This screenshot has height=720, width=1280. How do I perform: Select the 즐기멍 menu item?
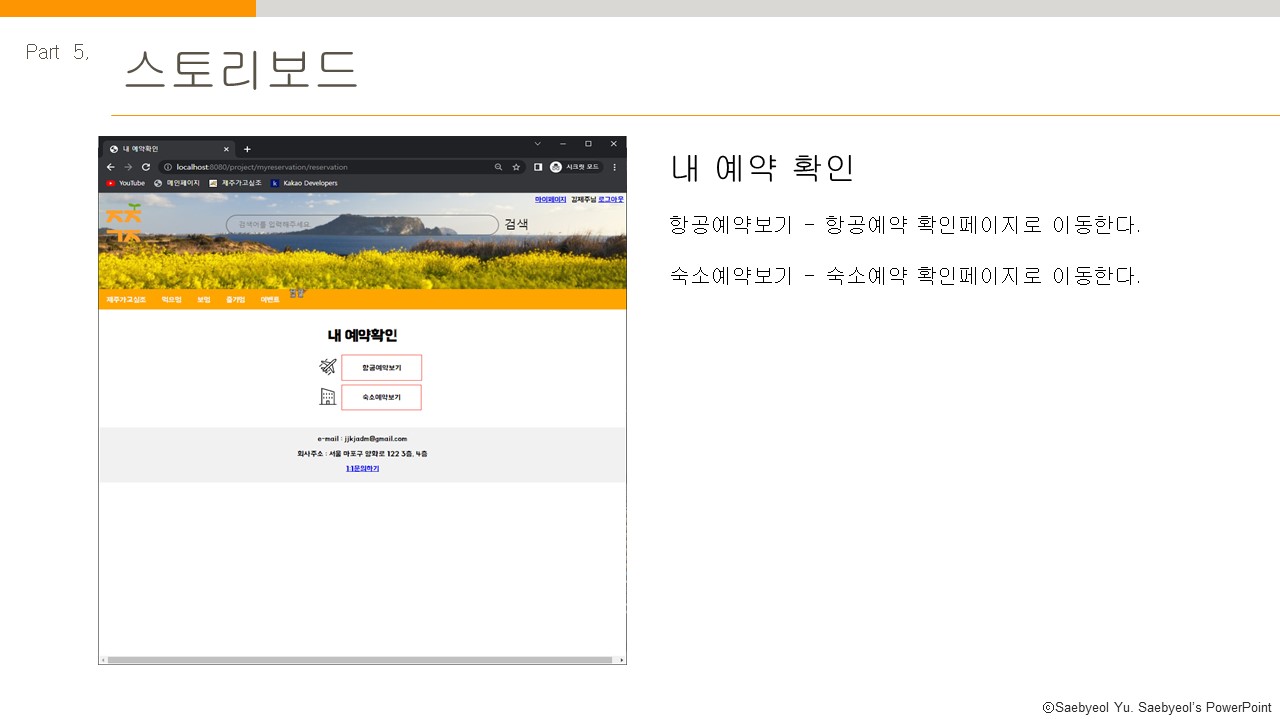pyautogui.click(x=235, y=299)
